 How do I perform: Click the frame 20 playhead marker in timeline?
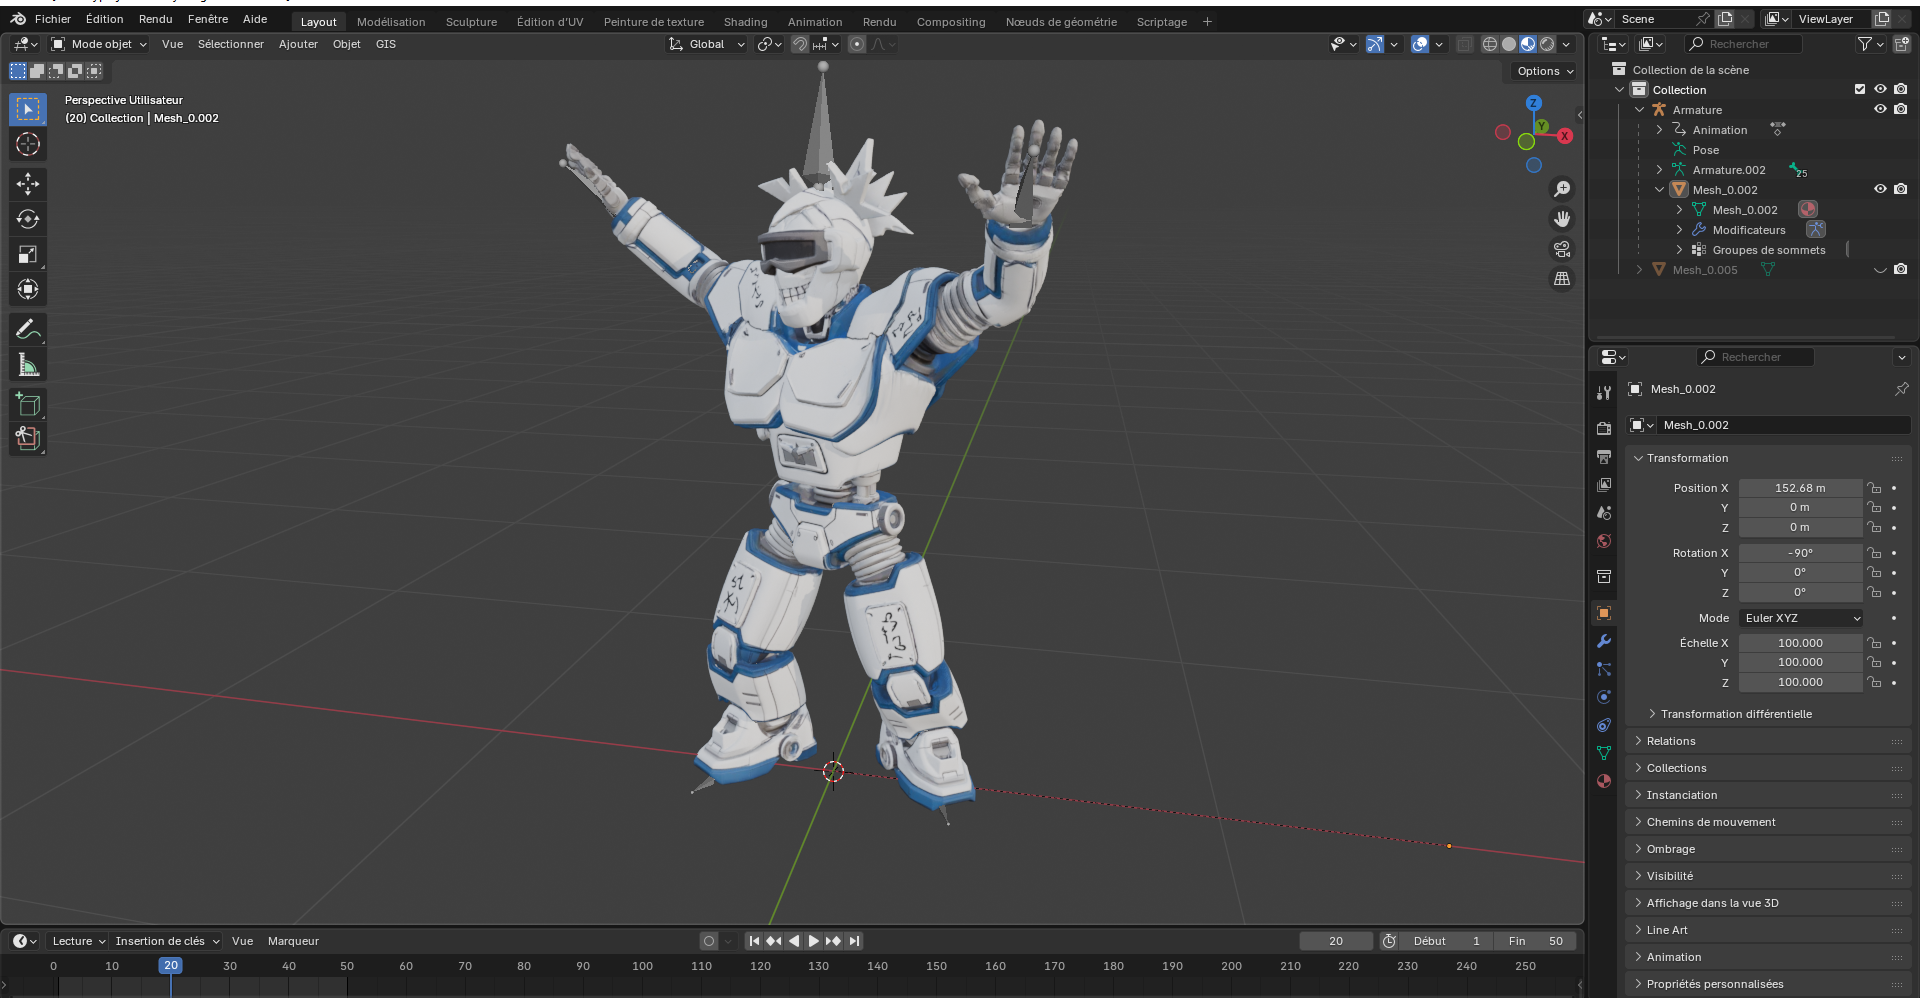pyautogui.click(x=171, y=966)
